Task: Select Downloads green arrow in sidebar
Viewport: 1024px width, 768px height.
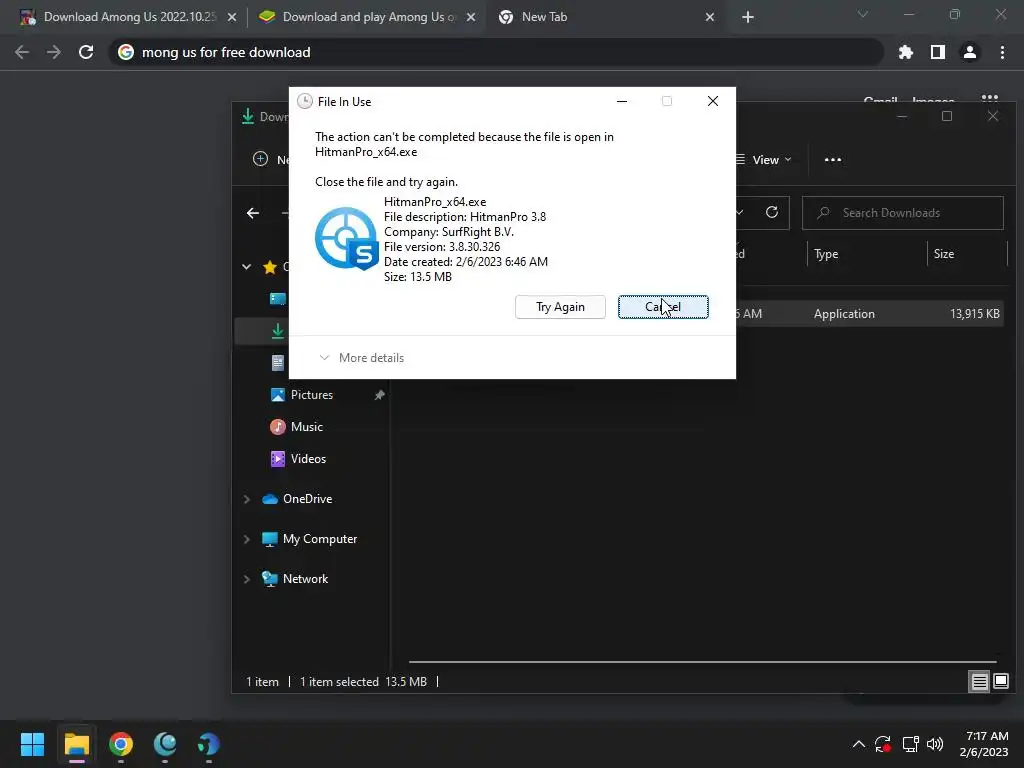Action: [278, 331]
